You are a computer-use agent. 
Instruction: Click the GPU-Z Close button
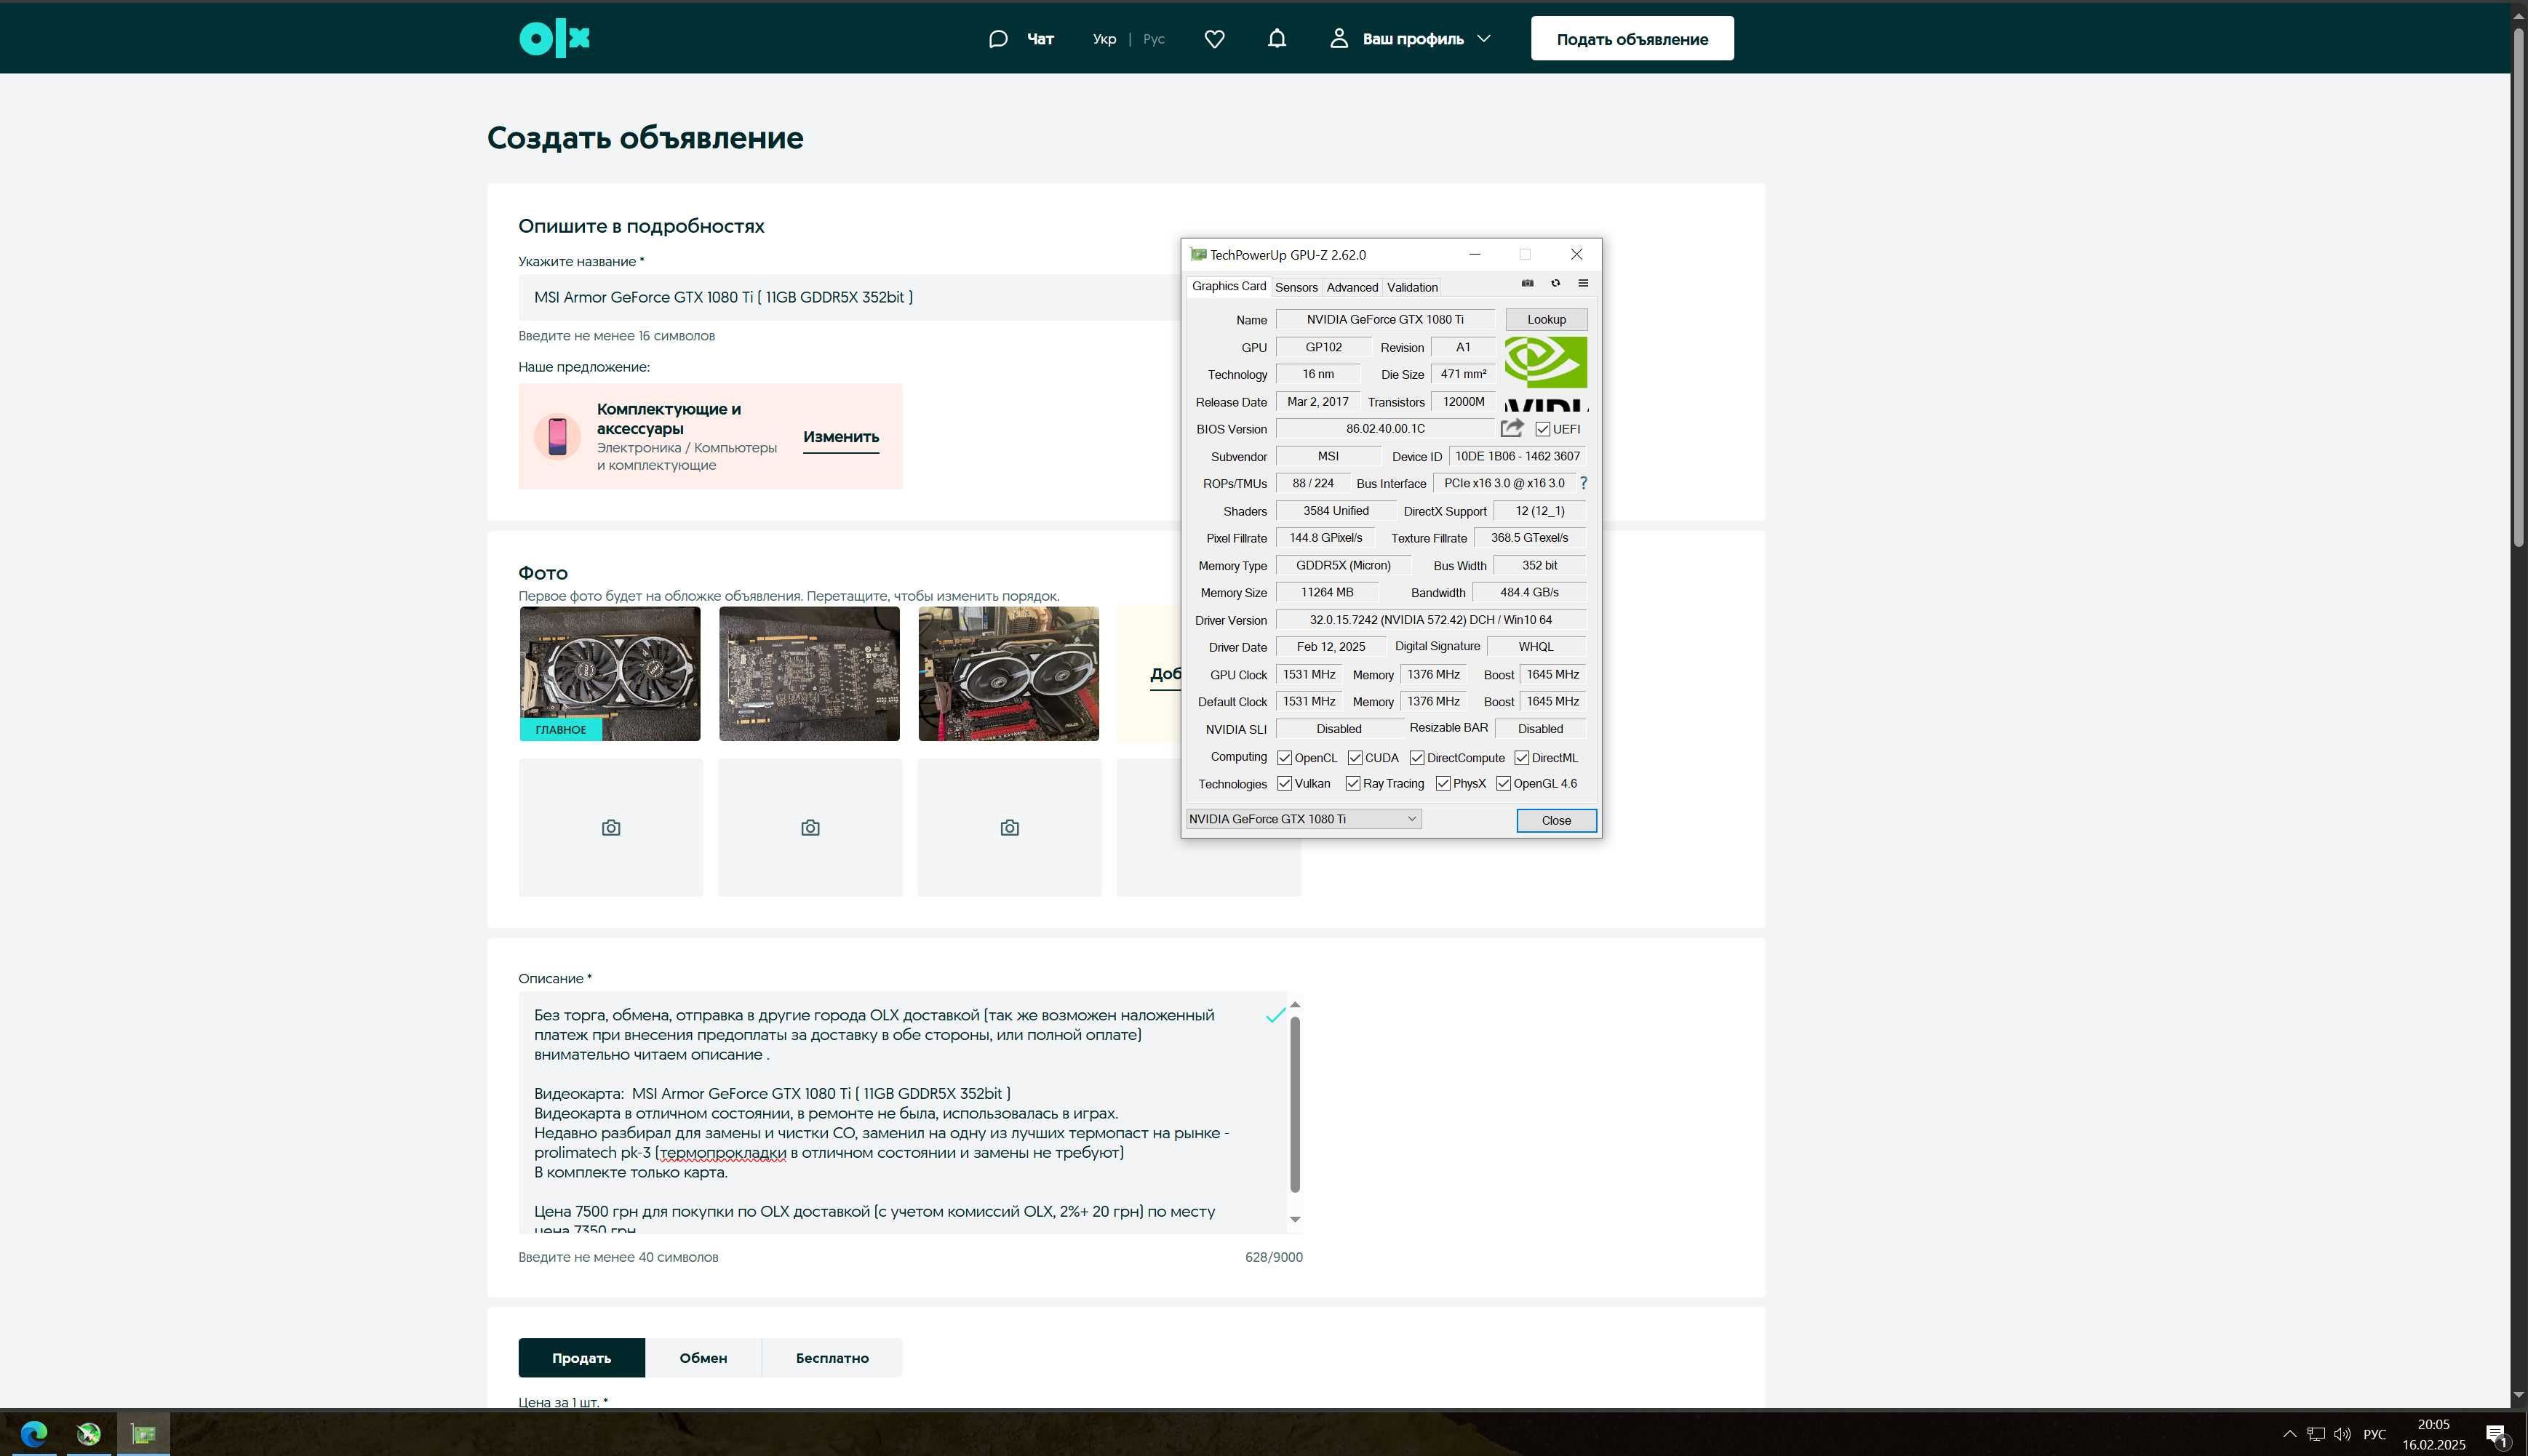click(1556, 820)
